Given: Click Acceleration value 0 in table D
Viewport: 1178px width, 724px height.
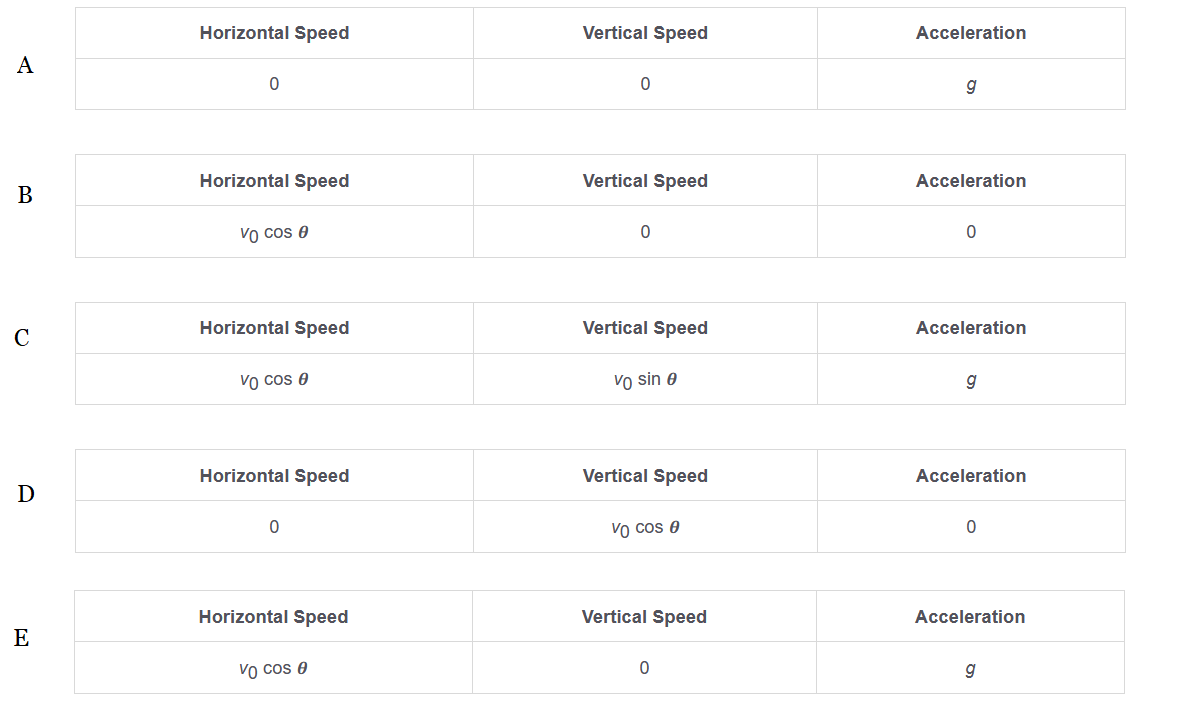Looking at the screenshot, I should [971, 527].
